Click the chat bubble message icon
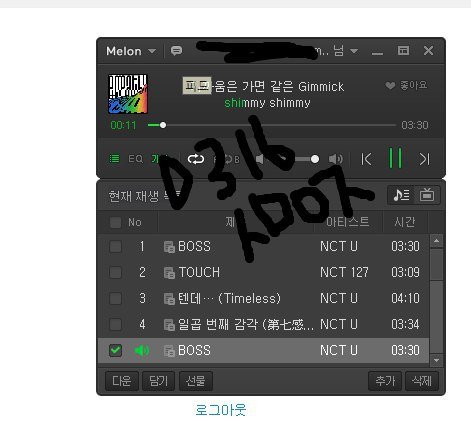Viewport: 471px width, 428px height. click(x=176, y=51)
